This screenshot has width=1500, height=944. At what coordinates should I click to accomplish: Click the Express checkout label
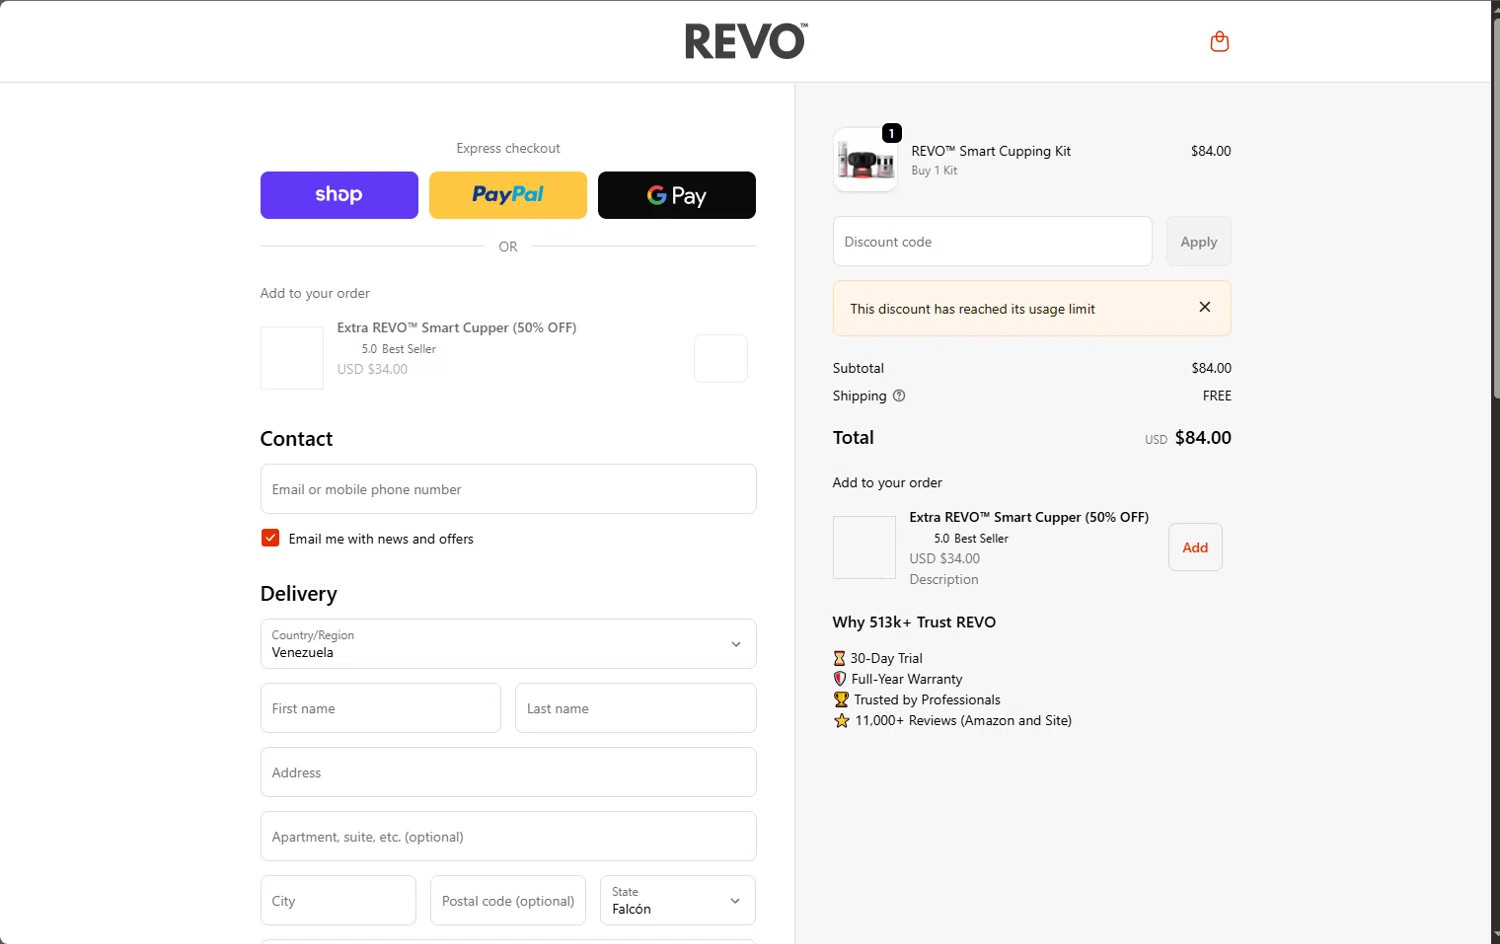click(x=508, y=148)
